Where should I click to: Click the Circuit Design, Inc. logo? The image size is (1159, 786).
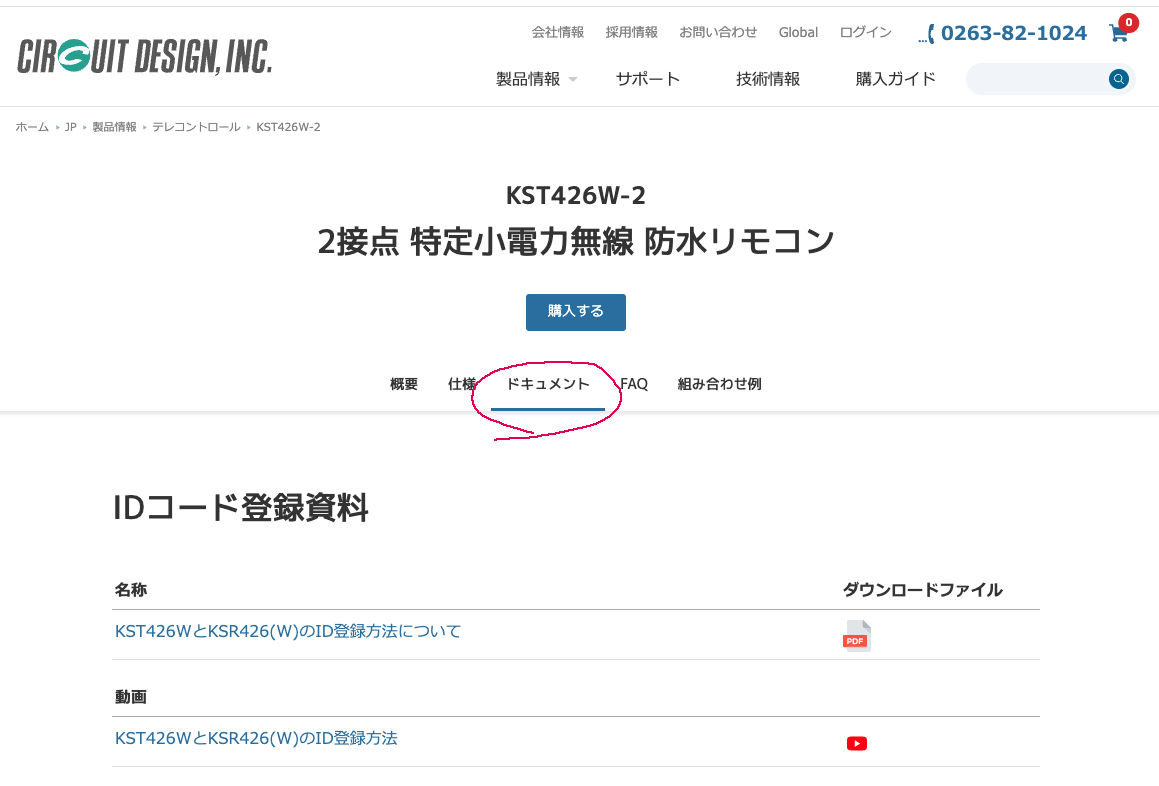[145, 57]
